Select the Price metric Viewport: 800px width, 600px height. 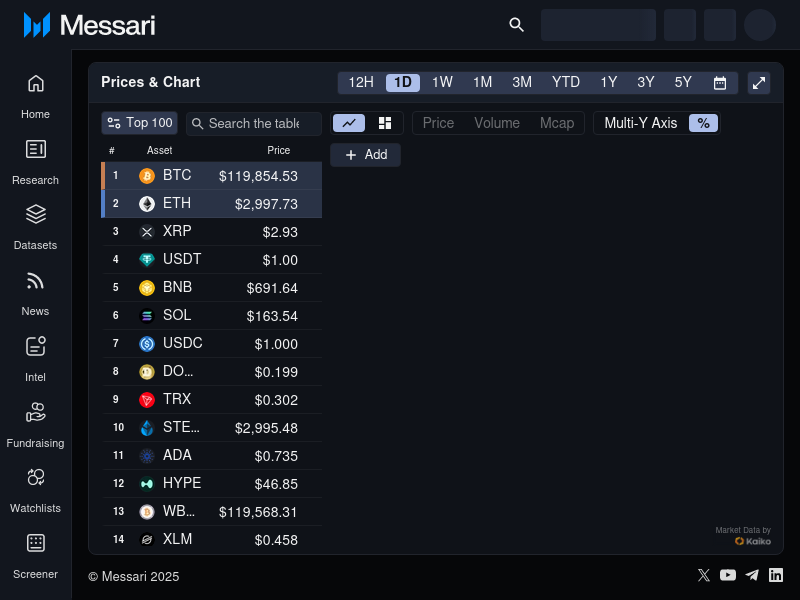point(438,123)
